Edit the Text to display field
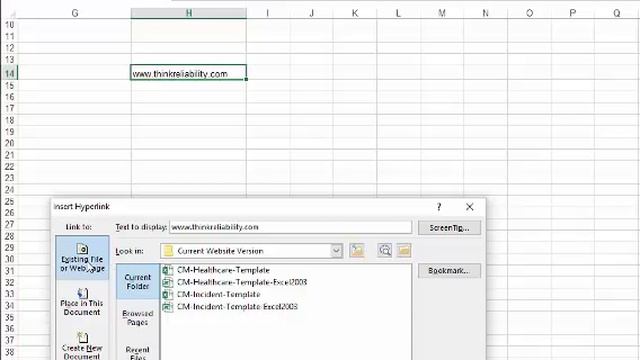Viewport: 640px width, 360px height. click(291, 227)
